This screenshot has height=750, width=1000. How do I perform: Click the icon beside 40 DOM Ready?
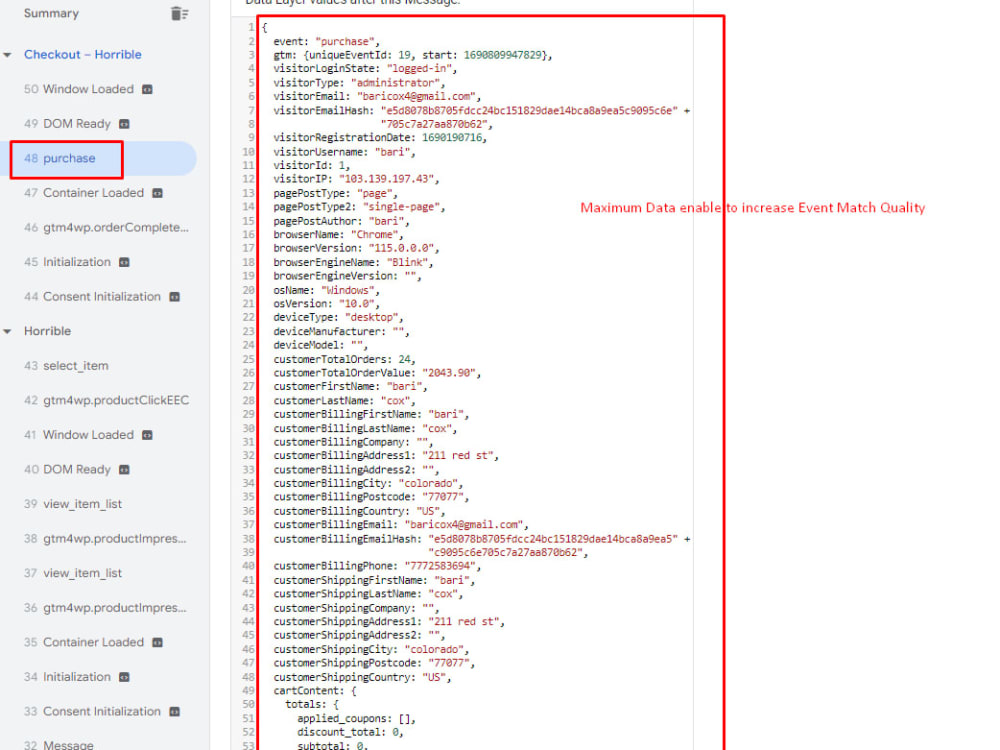click(122, 469)
